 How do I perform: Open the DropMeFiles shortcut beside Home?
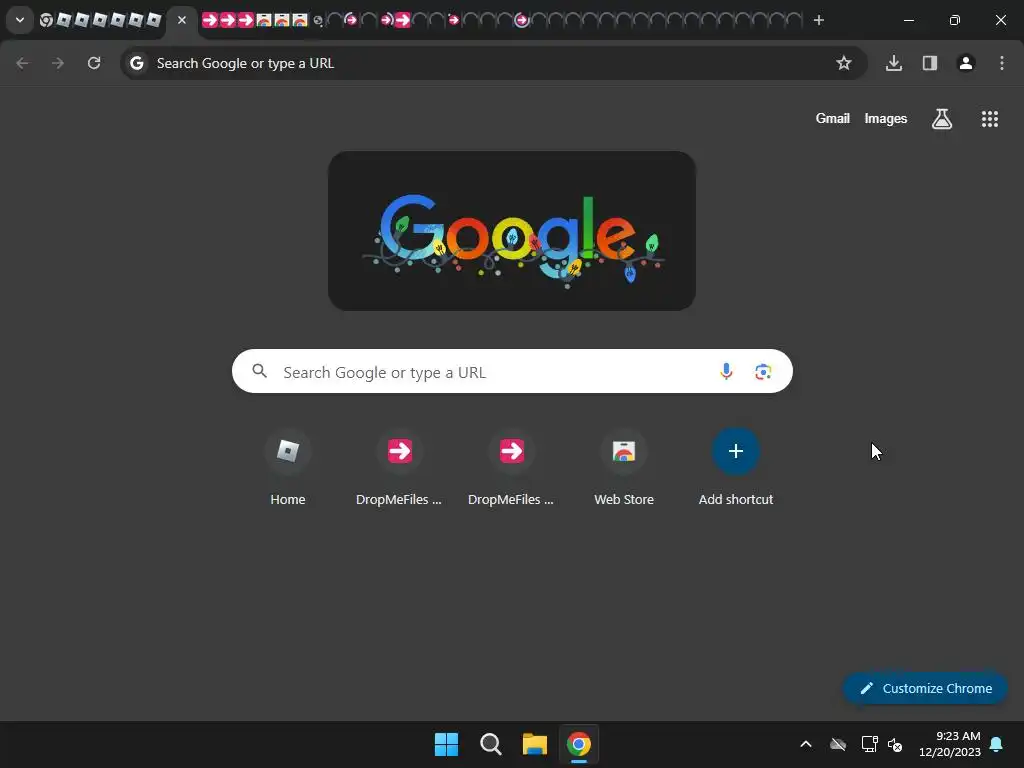(400, 467)
